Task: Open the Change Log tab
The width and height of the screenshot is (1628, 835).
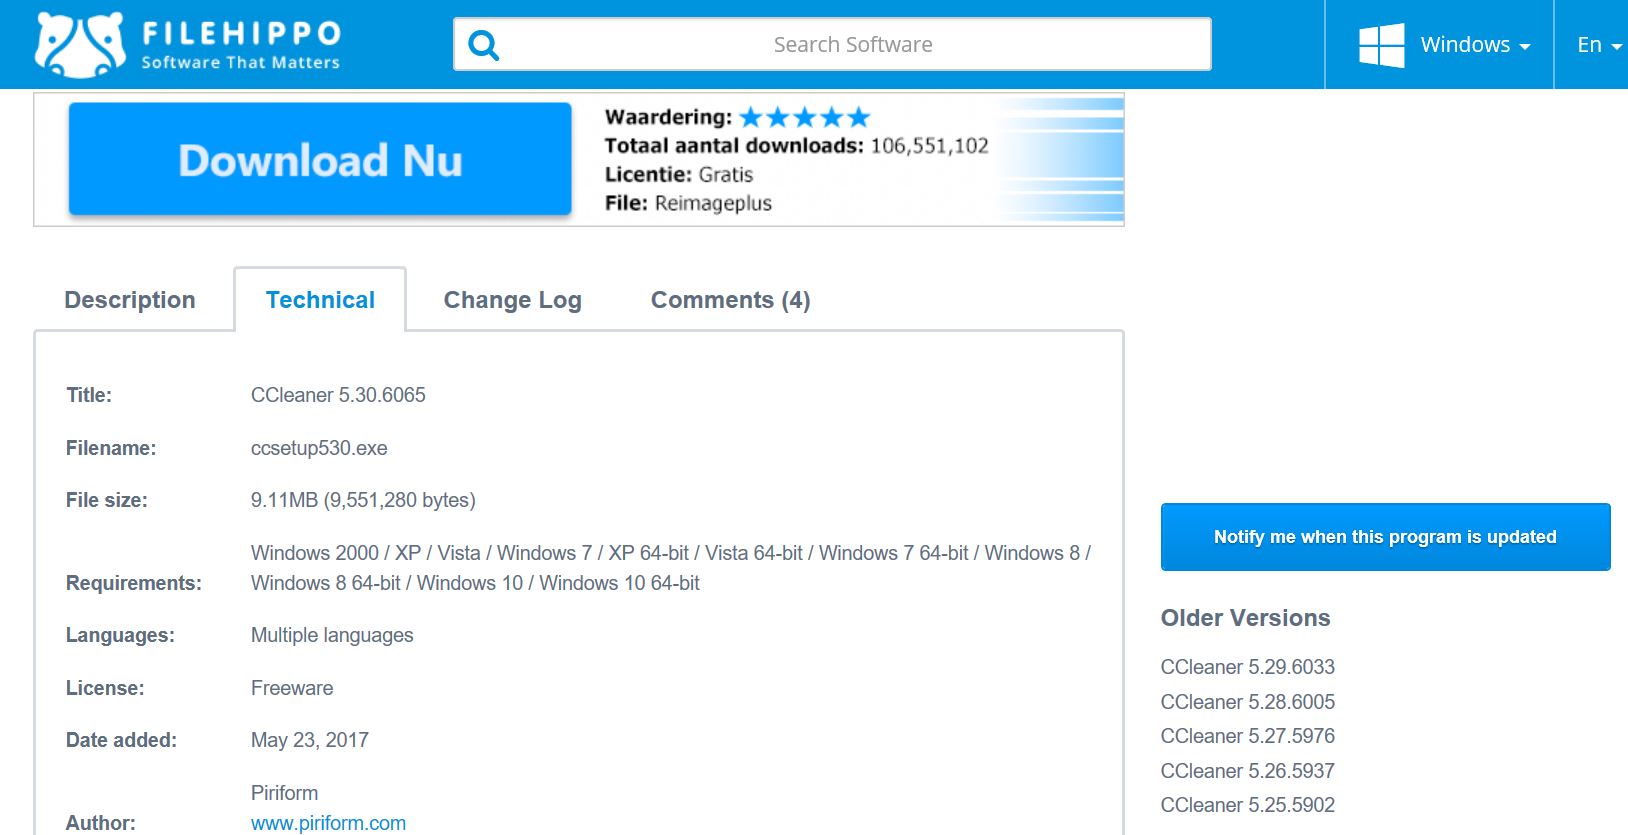Action: click(x=512, y=300)
